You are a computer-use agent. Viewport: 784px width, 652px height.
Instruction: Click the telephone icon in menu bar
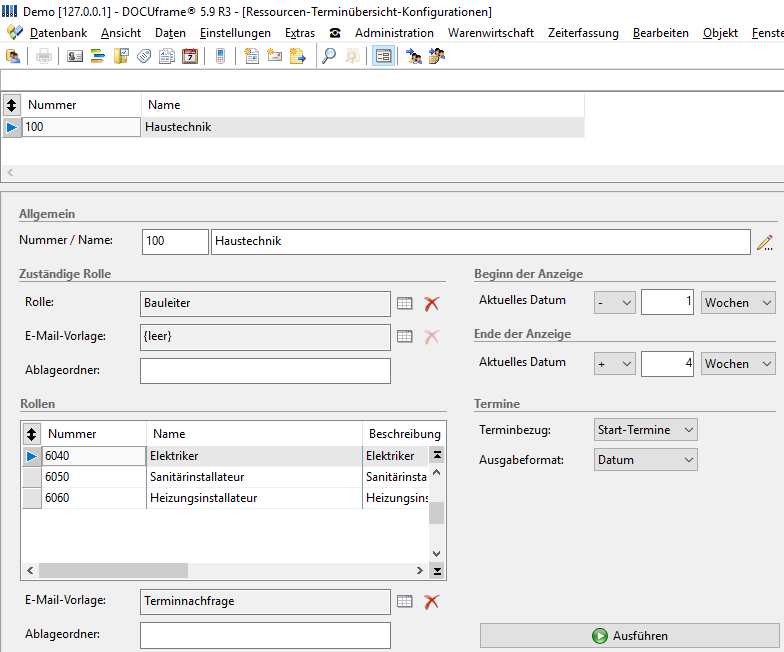click(x=335, y=33)
